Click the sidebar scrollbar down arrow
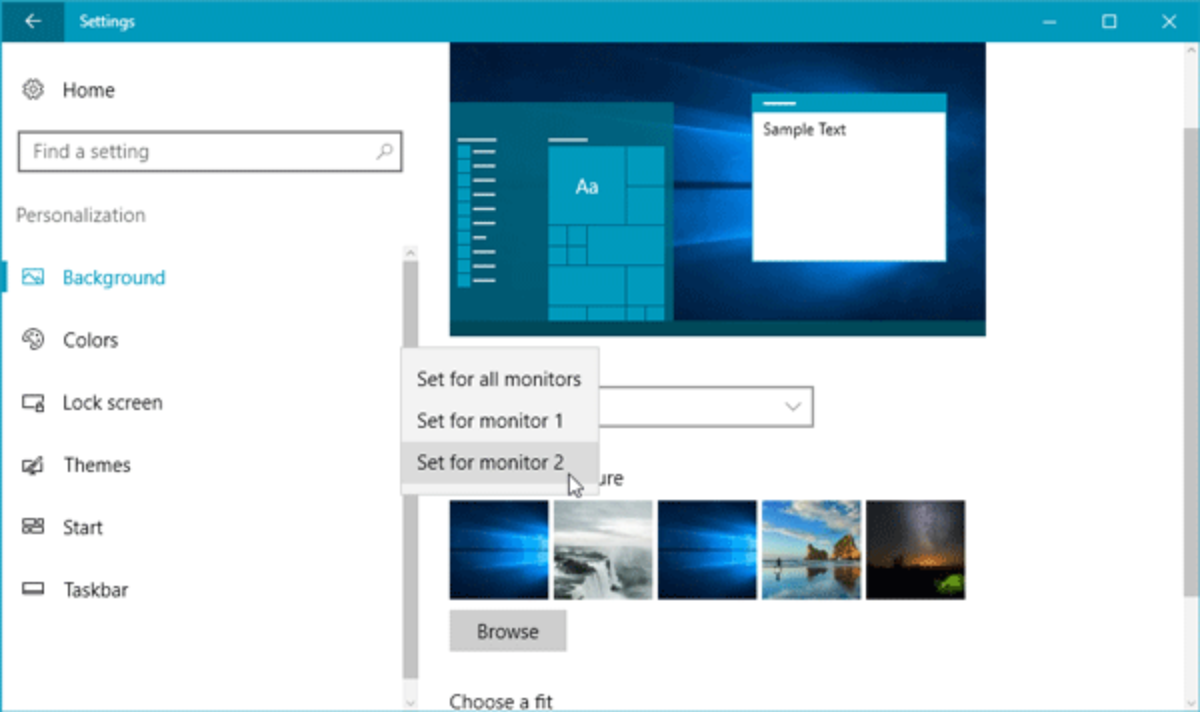The height and width of the screenshot is (712, 1200). pyautogui.click(x=410, y=702)
